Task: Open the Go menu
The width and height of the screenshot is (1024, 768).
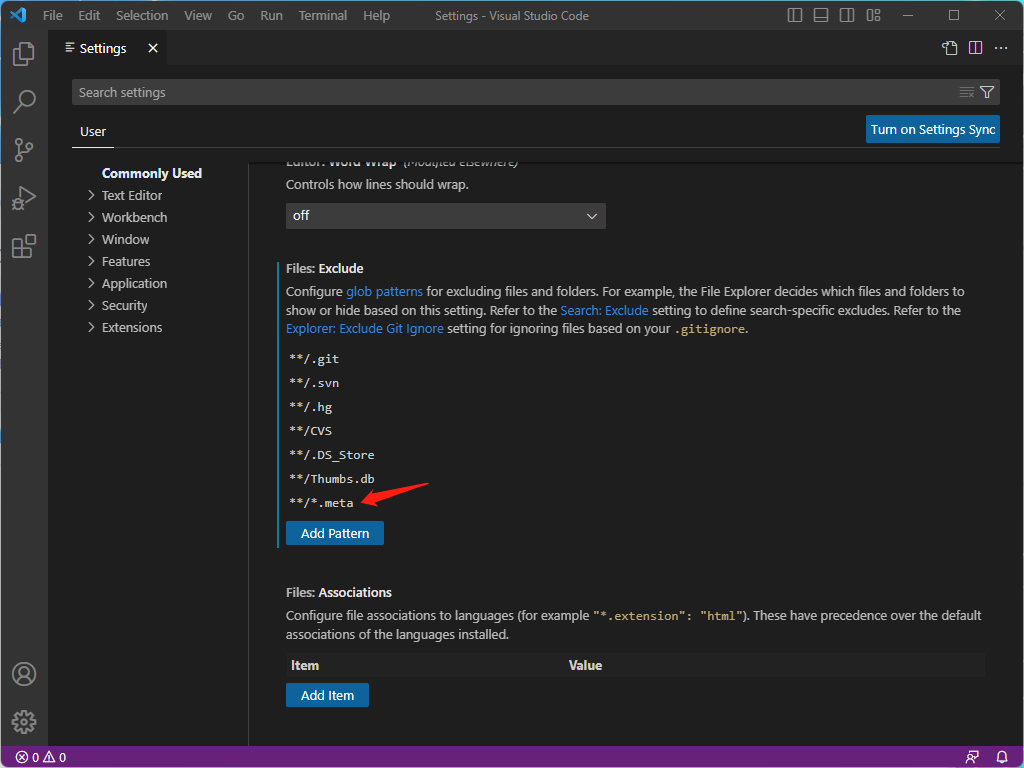Action: (x=236, y=15)
